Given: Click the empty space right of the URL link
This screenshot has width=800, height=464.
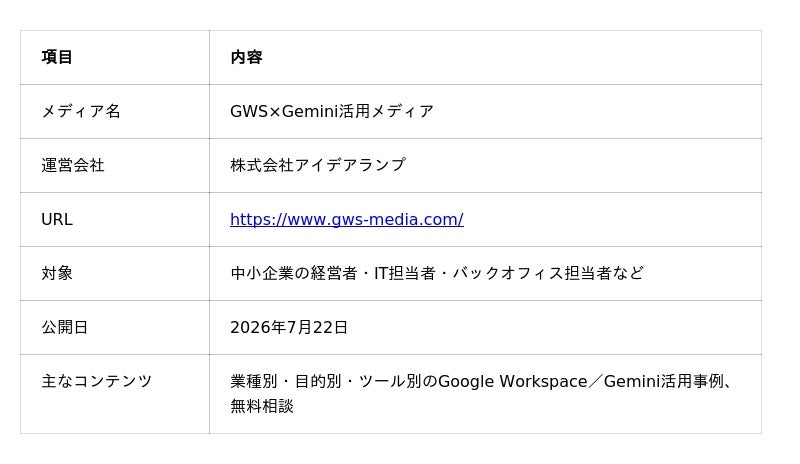Looking at the screenshot, I should click(x=612, y=219).
